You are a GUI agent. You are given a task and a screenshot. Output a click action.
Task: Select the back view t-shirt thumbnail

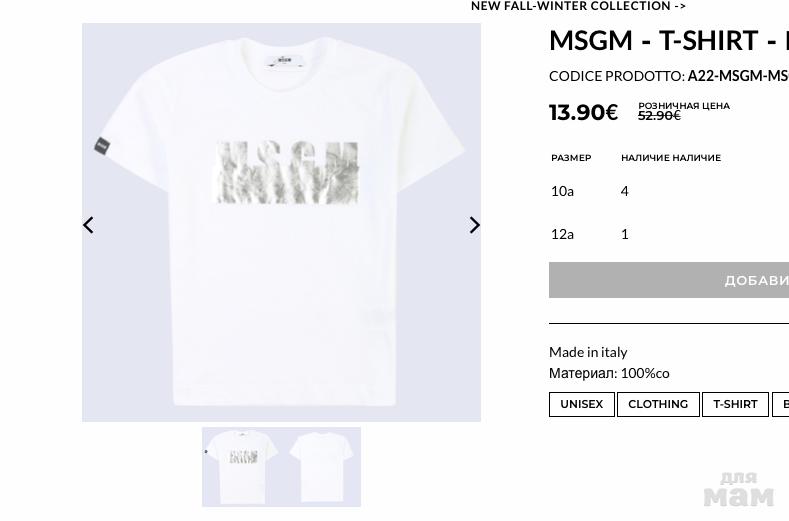coord(322,467)
